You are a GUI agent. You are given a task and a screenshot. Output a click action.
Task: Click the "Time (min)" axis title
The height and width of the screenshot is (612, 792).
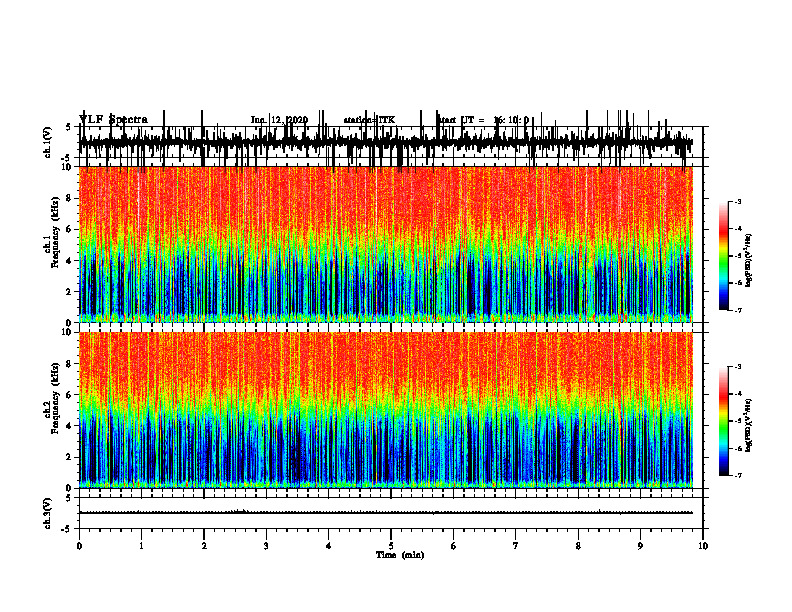coord(400,555)
